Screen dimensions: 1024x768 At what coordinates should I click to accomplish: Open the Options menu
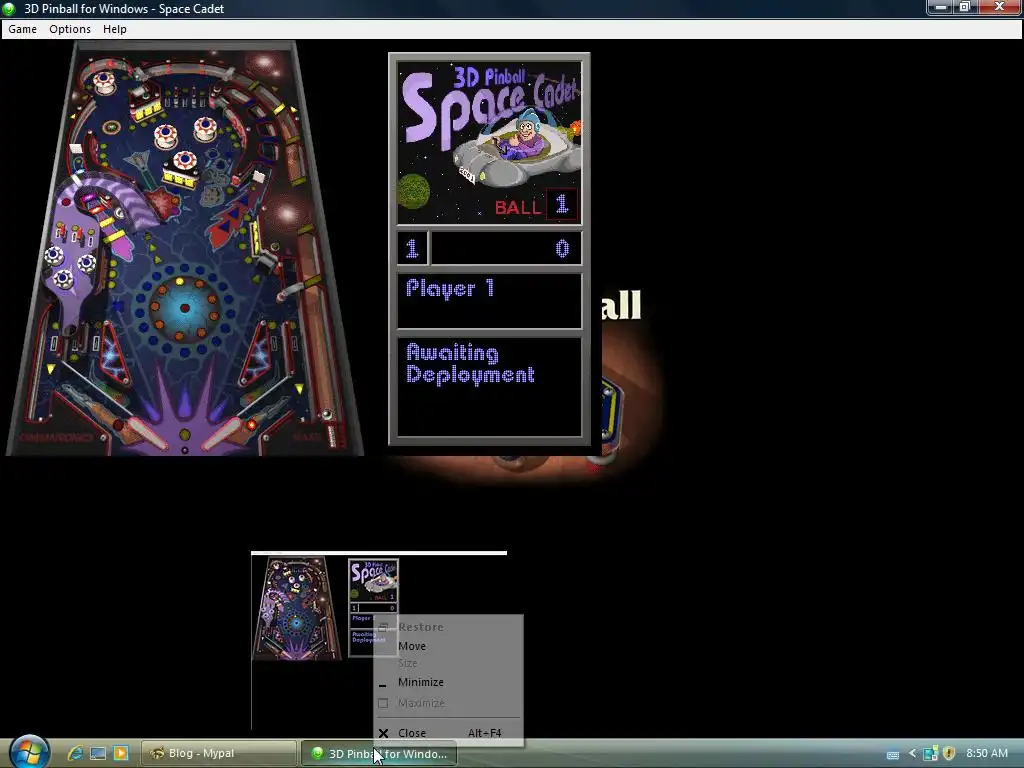click(x=70, y=29)
